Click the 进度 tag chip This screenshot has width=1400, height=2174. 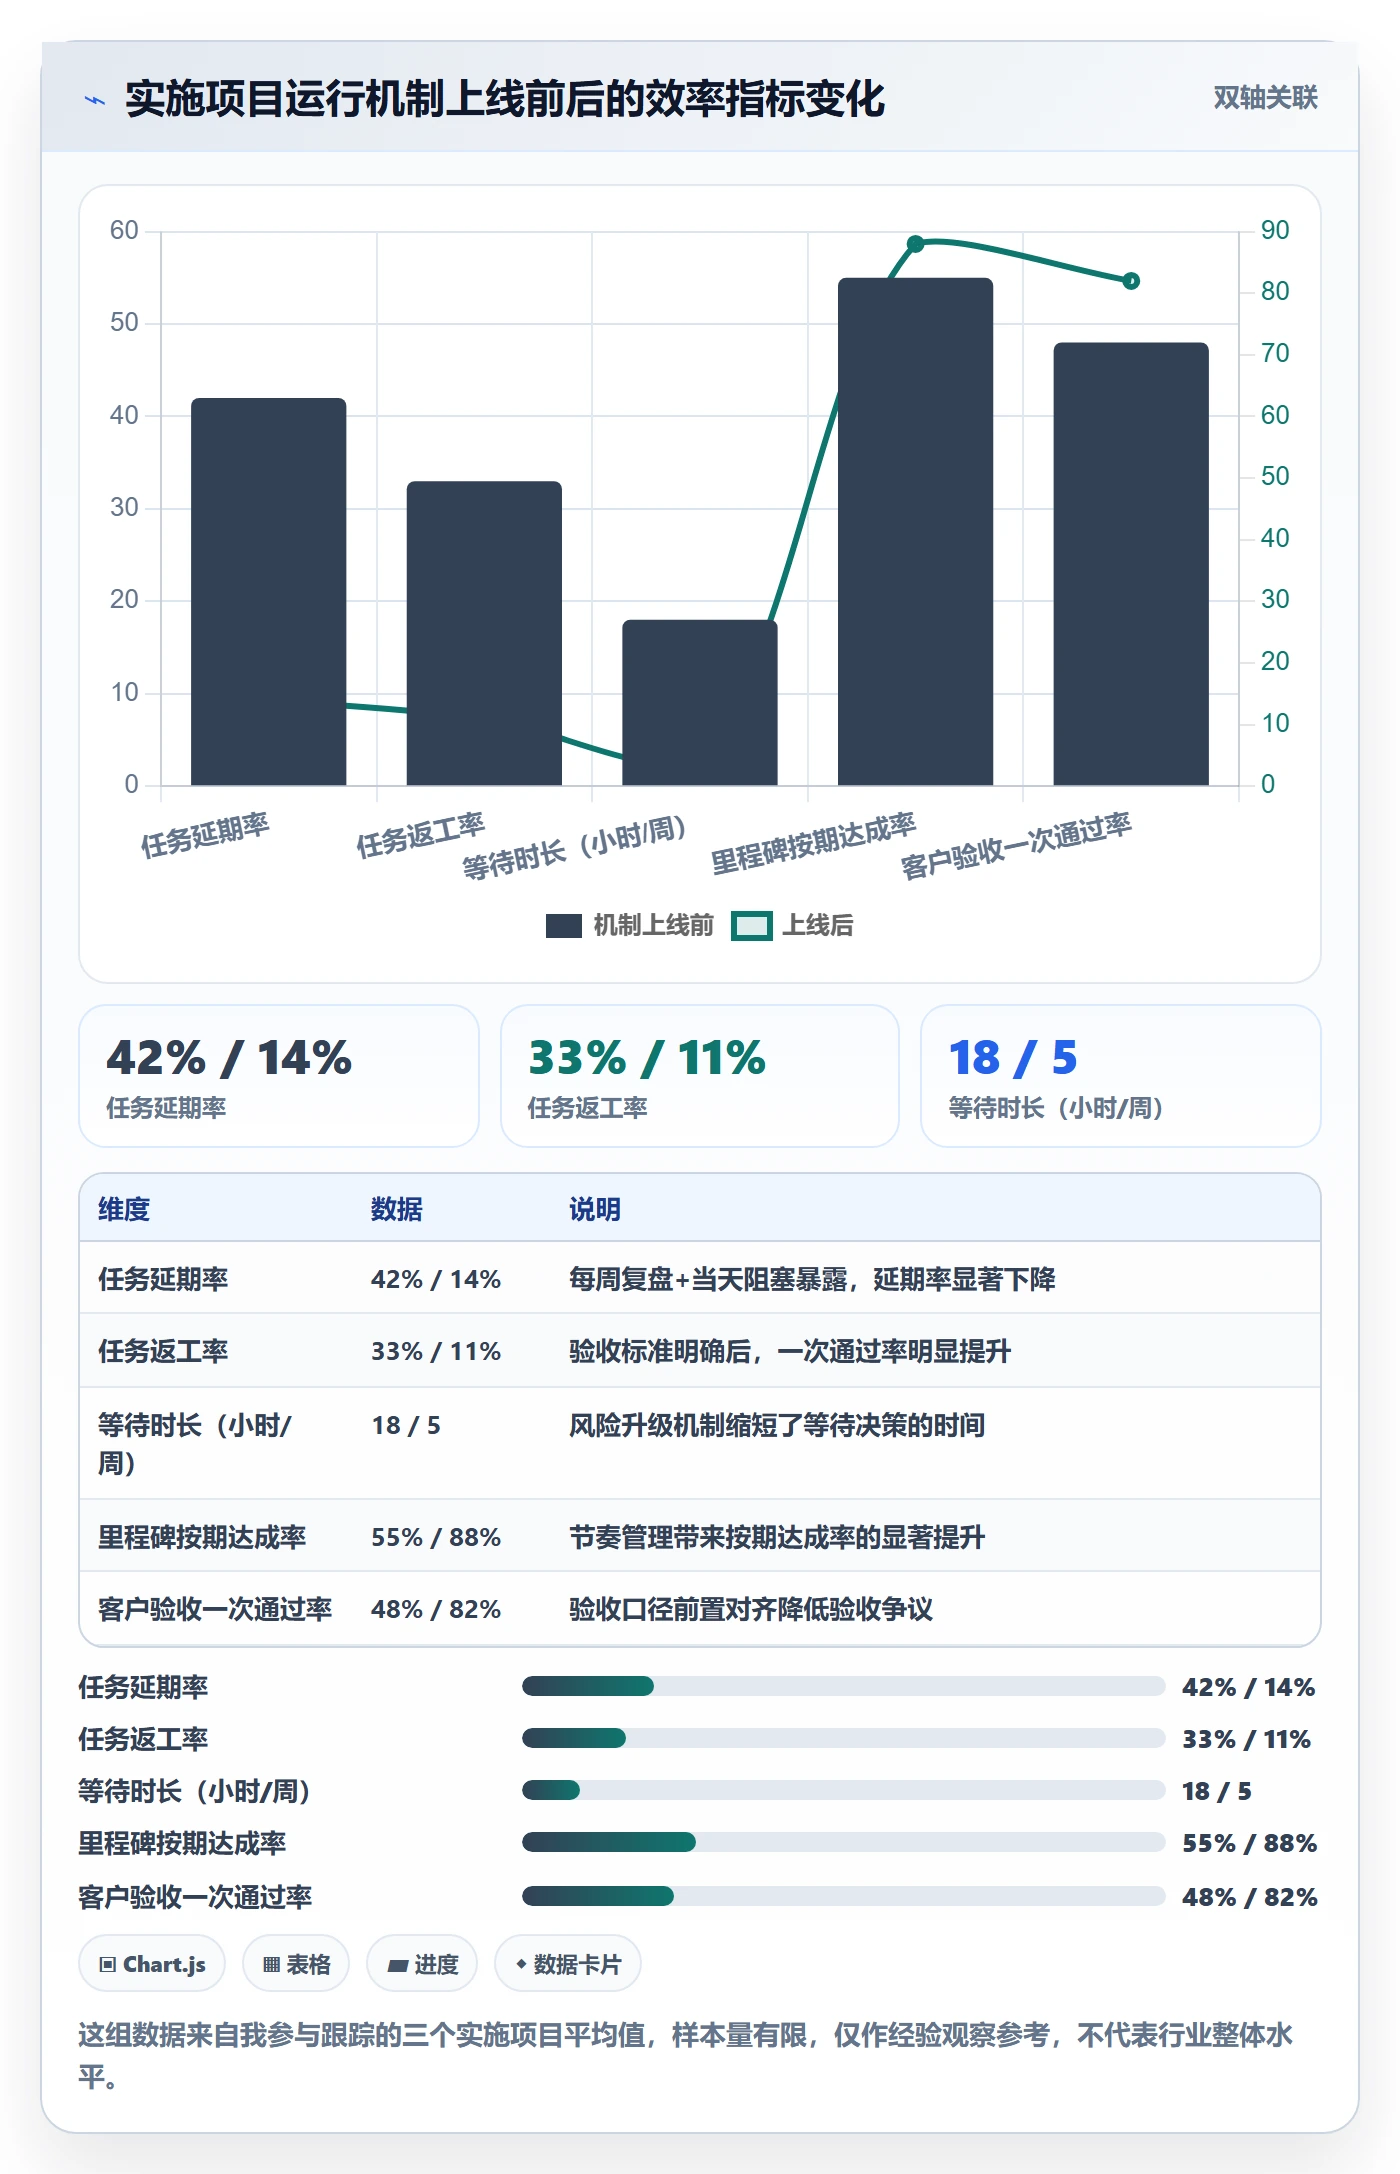422,1964
